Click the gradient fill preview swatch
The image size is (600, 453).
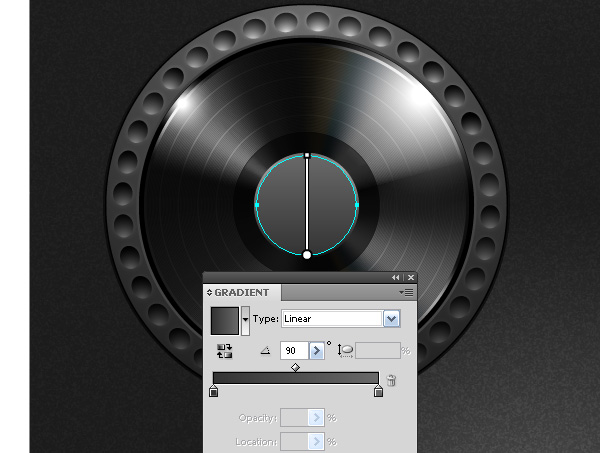click(225, 321)
